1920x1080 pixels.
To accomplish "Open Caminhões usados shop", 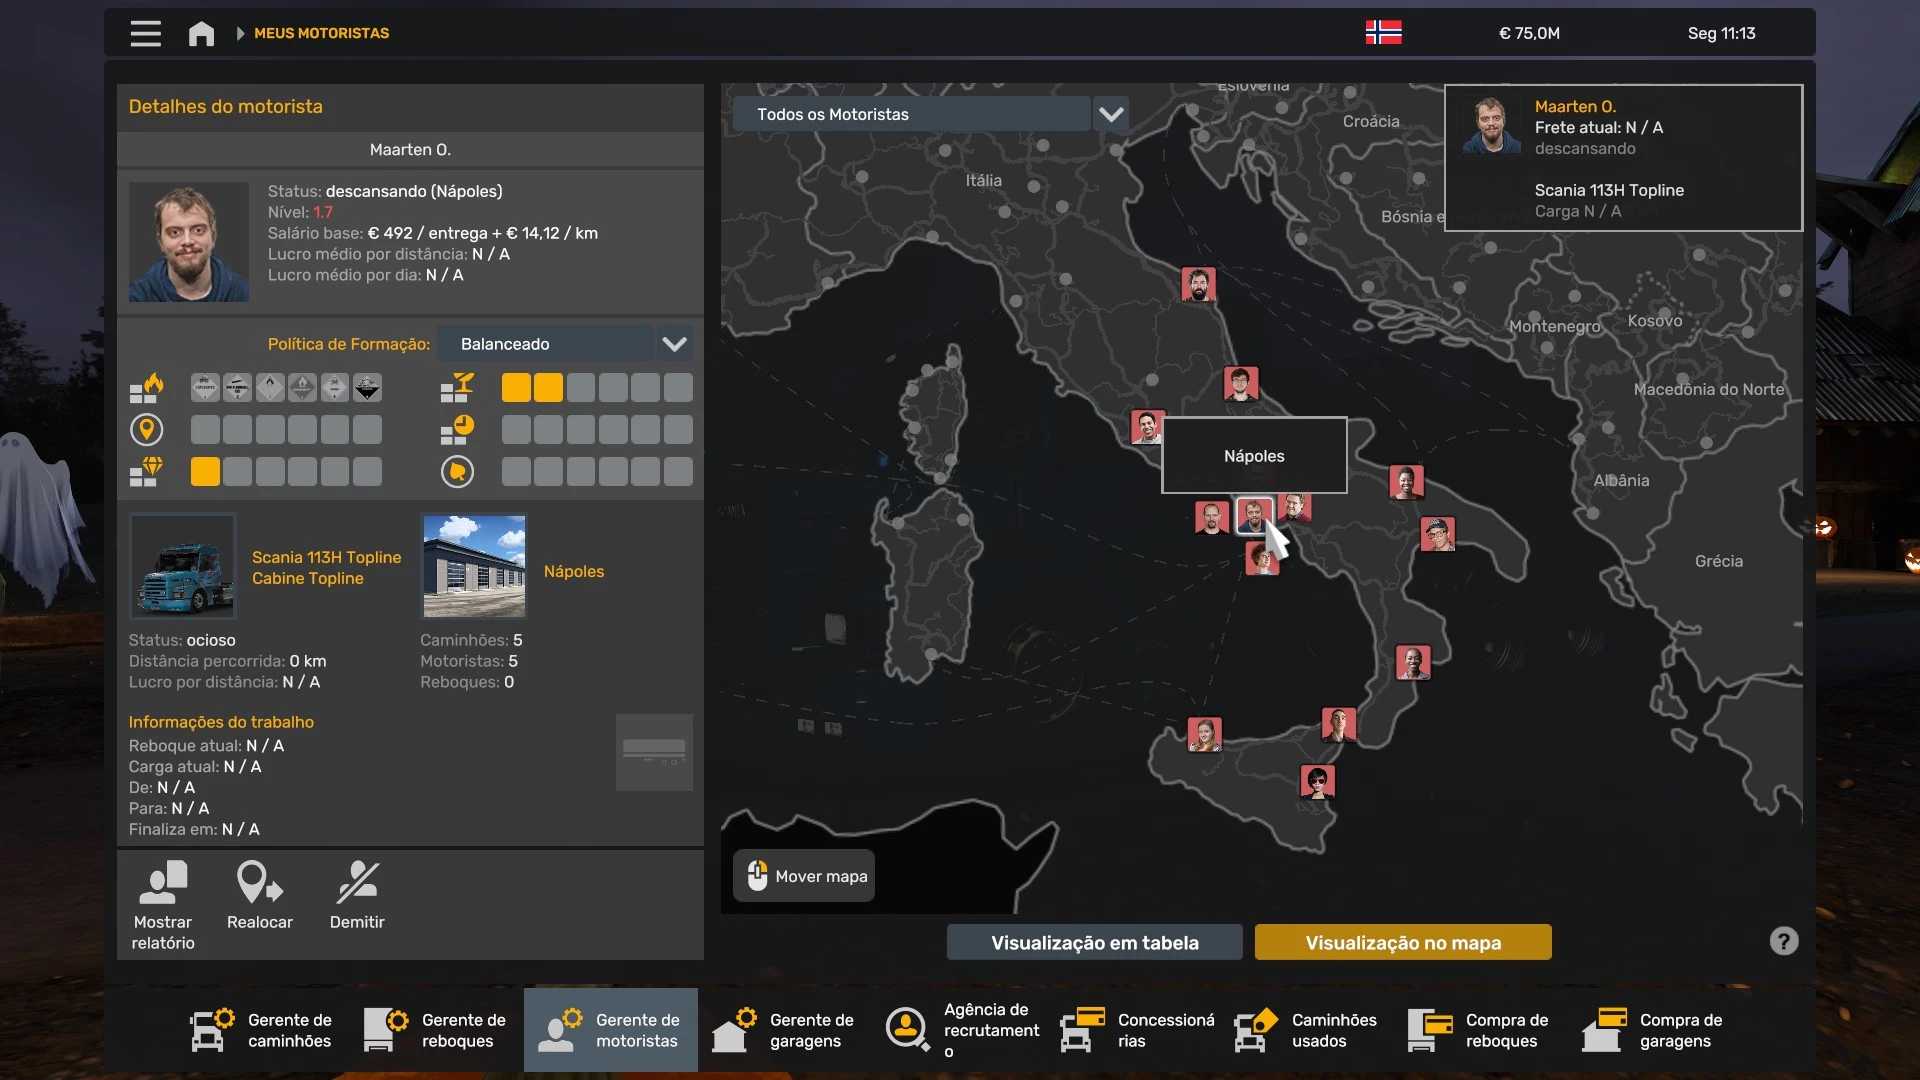I will 1306,1030.
